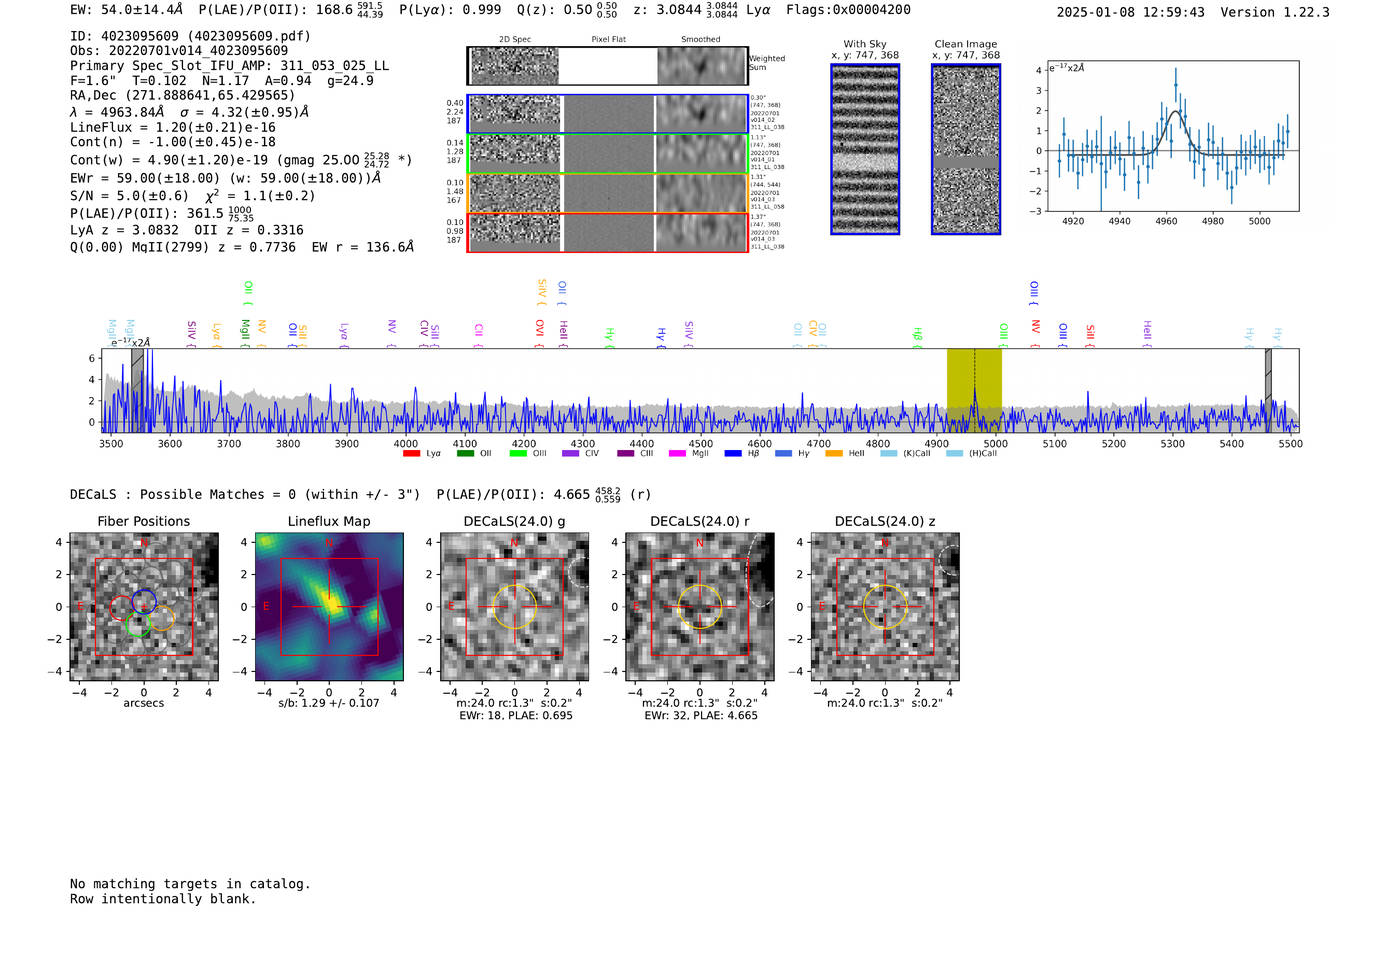
Task: Click the weighted sum 2D Spec cutout
Action: point(514,66)
